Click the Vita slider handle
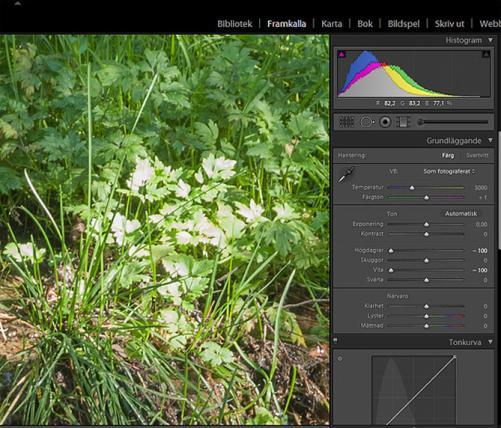501x428 pixels. [x=391, y=270]
